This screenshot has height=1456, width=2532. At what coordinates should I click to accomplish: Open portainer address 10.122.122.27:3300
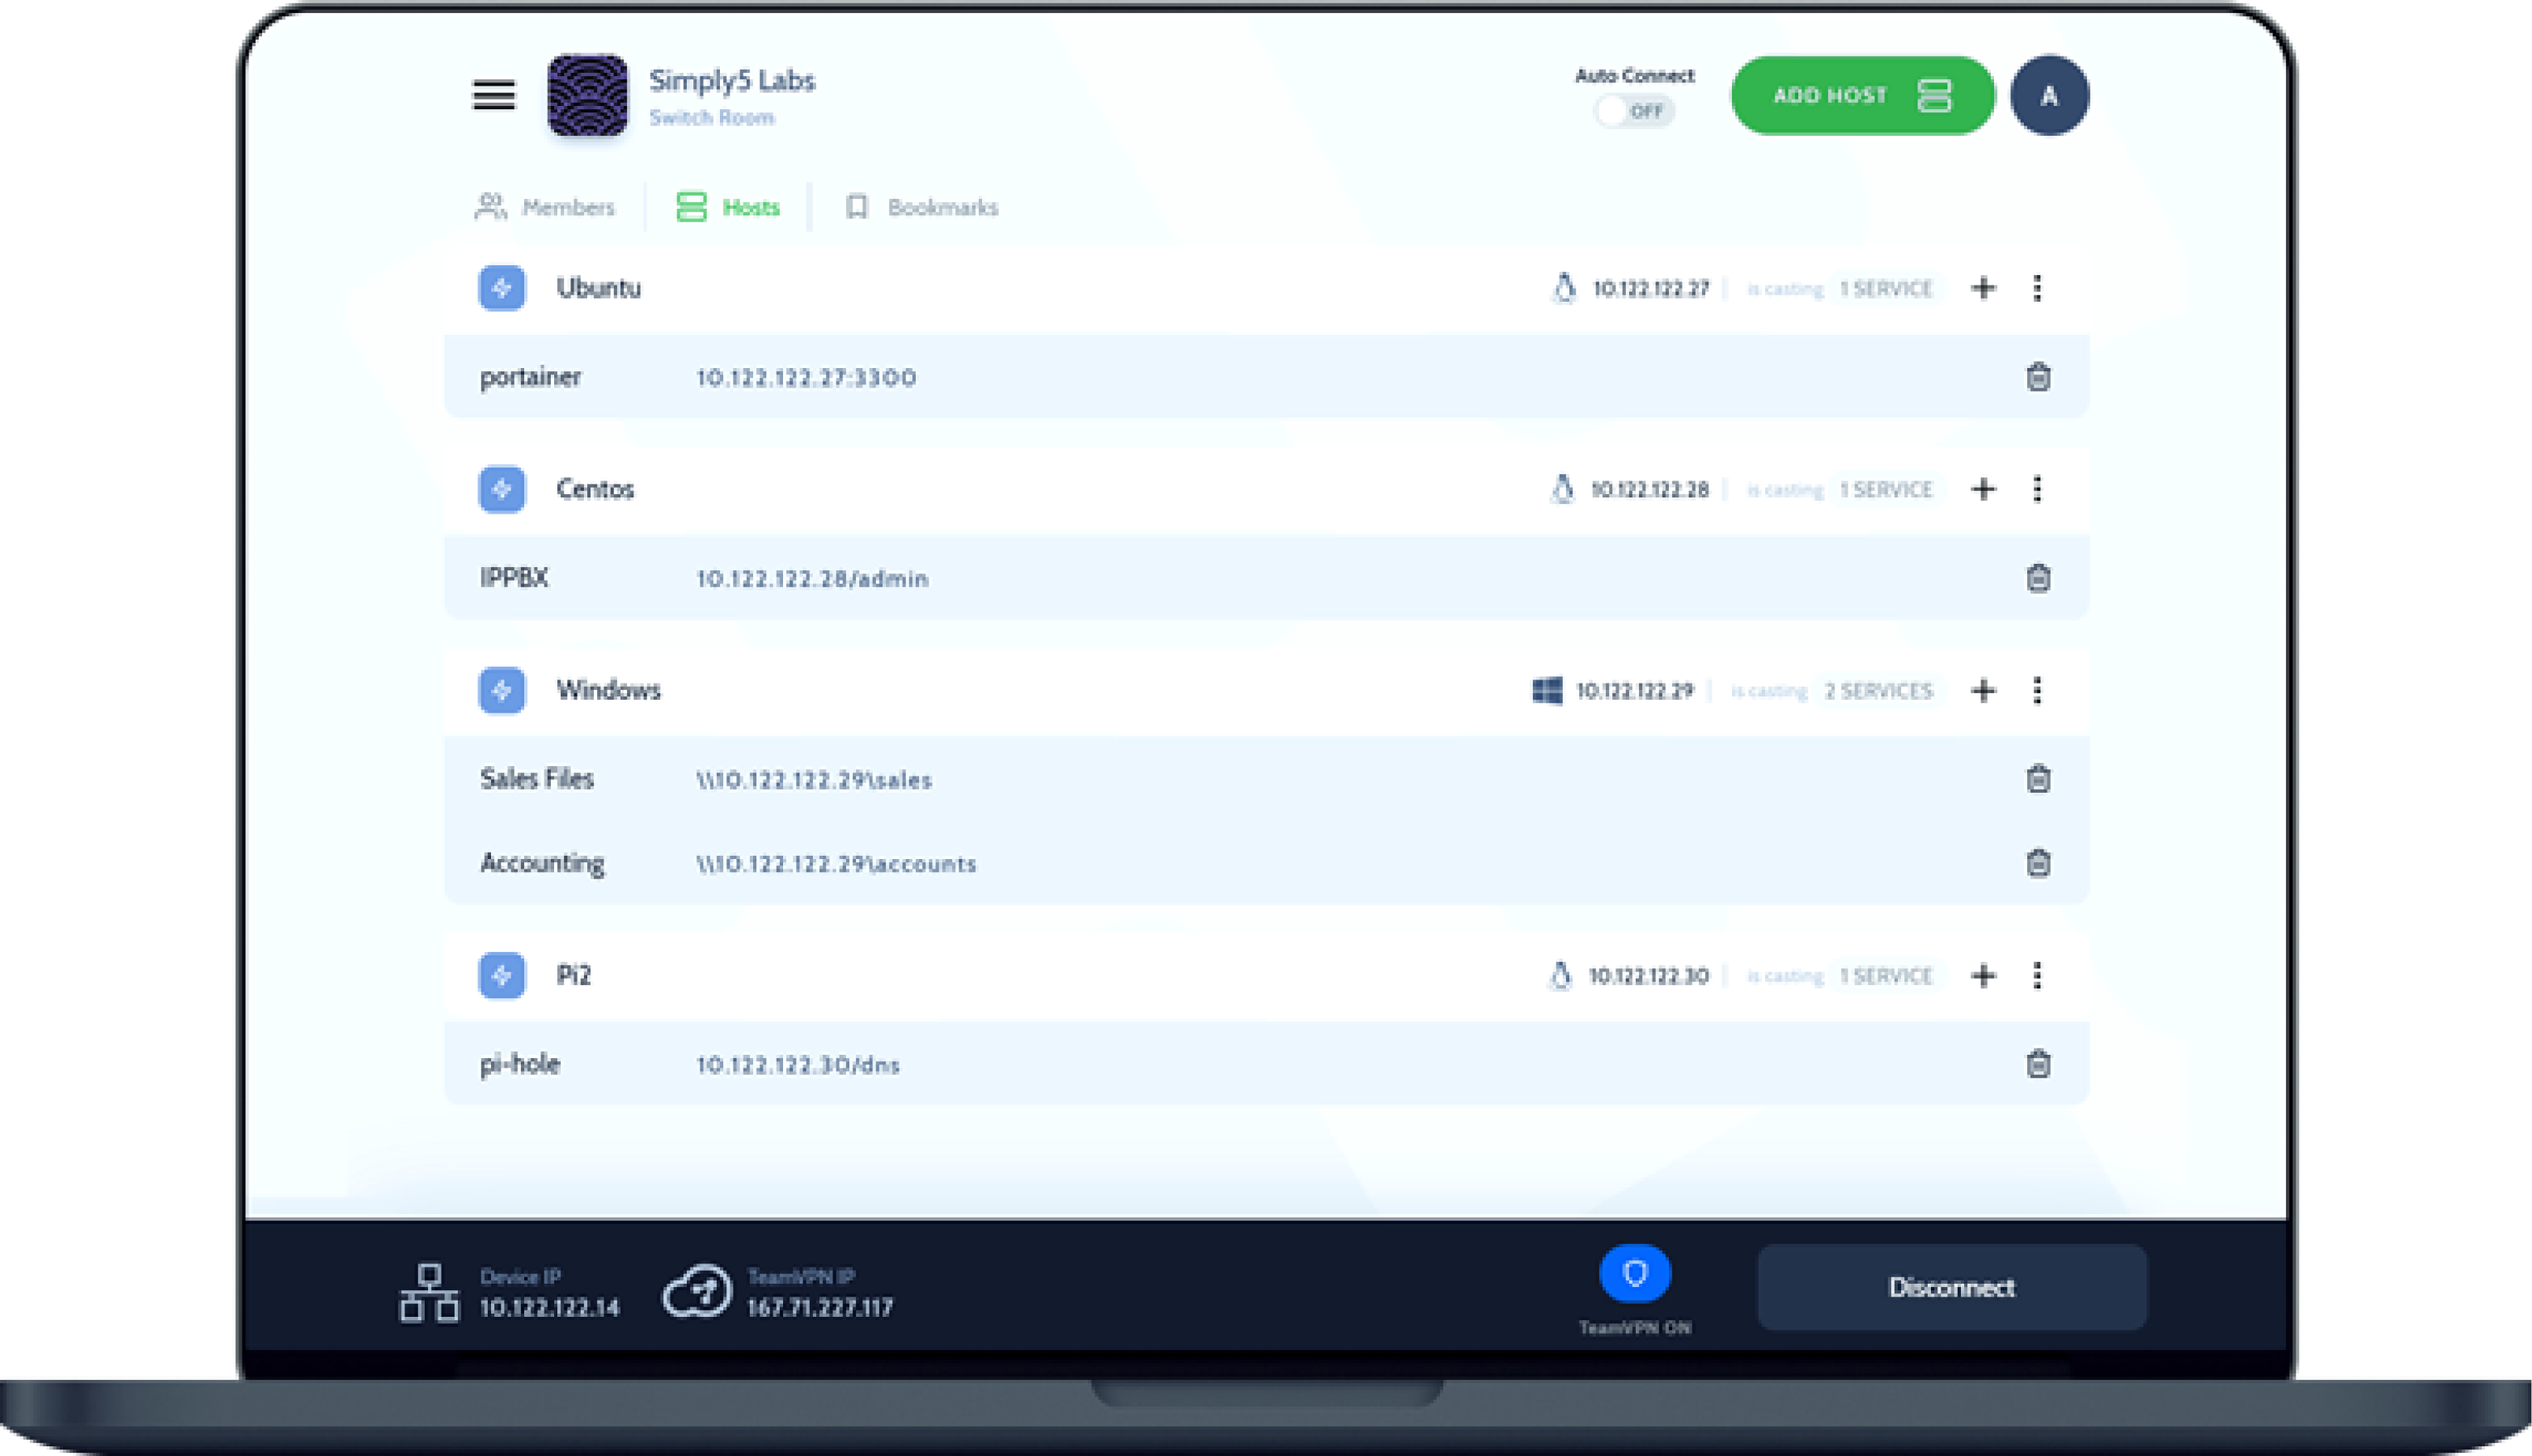806,378
